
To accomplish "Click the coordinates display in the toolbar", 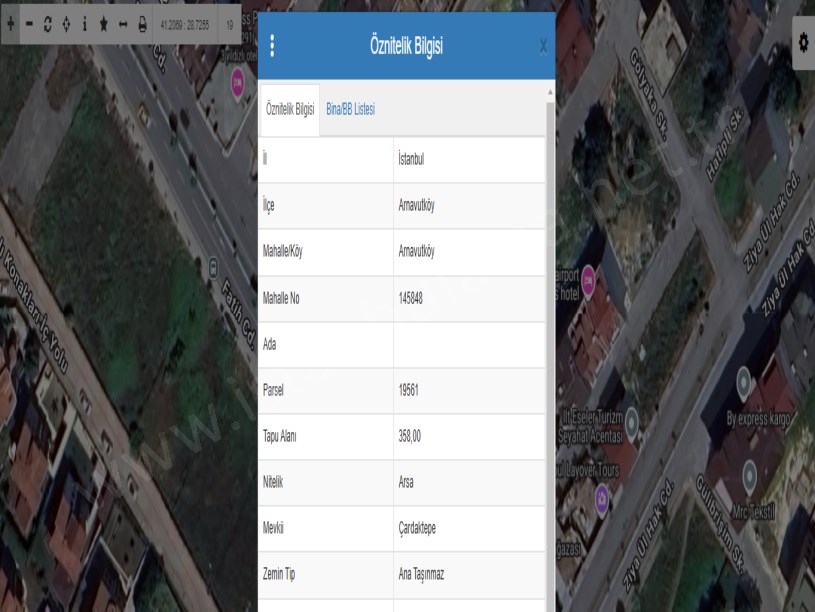I will 185,23.
